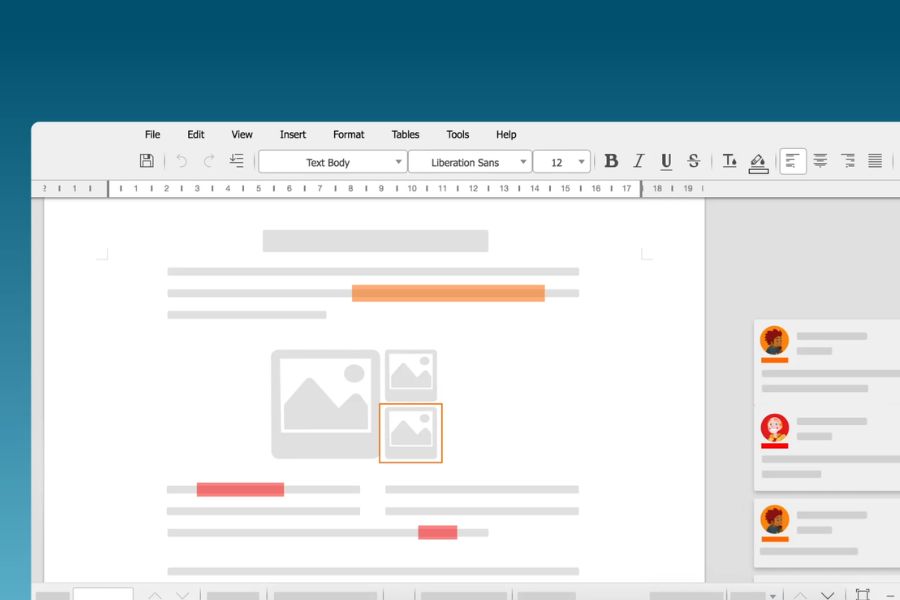This screenshot has height=600, width=900.
Task: Toggle Bold formatting
Action: [611, 161]
